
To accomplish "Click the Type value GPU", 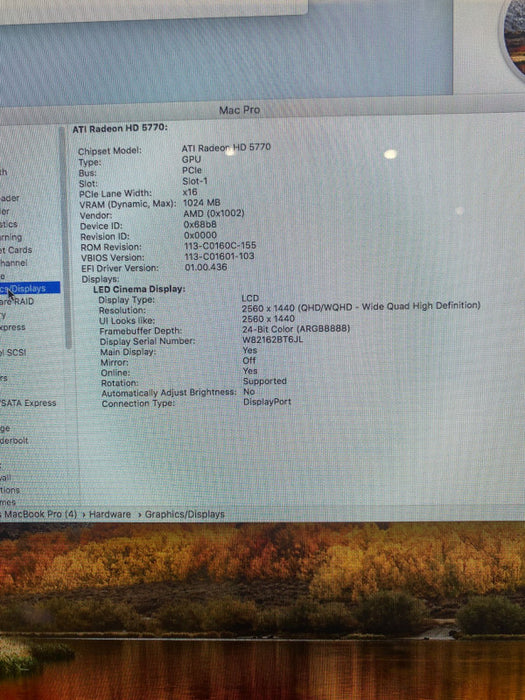I will point(191,159).
